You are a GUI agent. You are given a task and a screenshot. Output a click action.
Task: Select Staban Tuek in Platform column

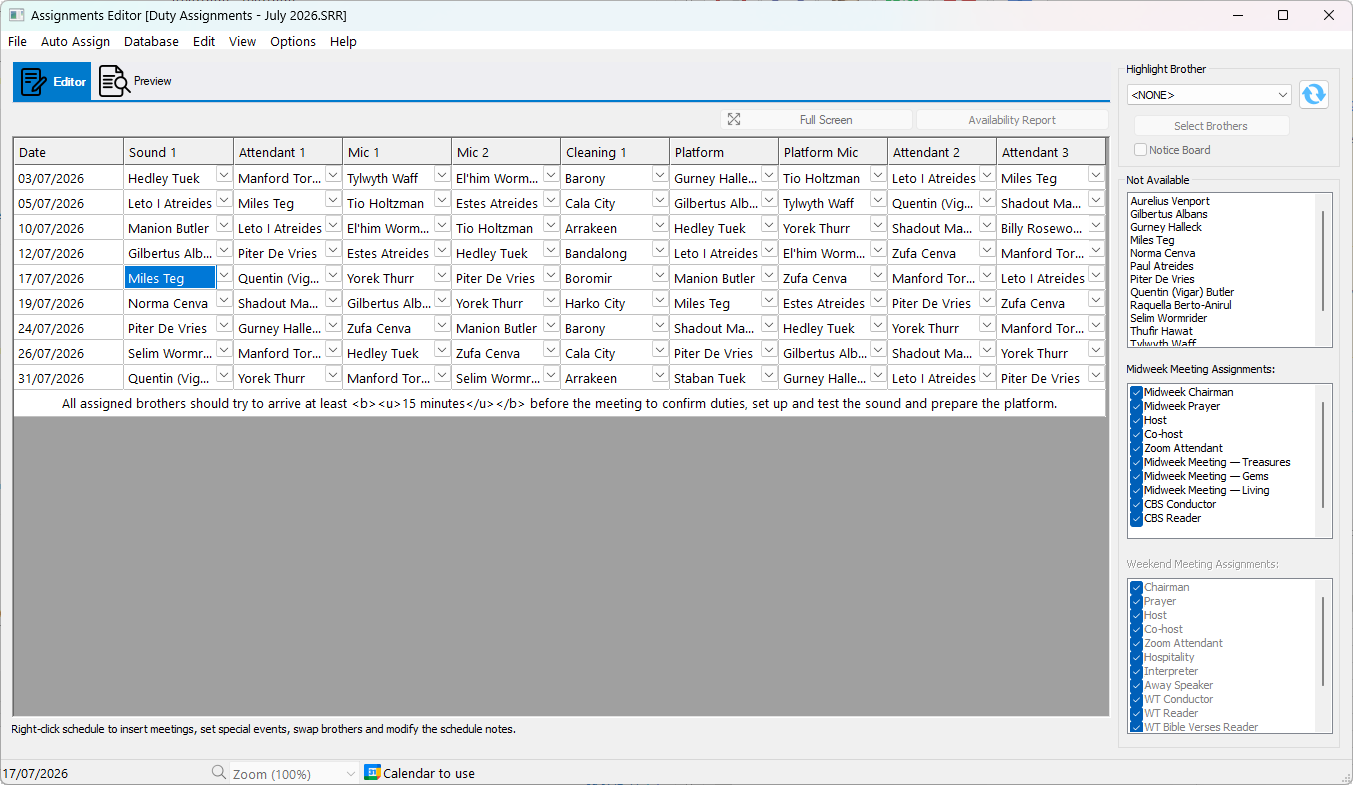[715, 378]
